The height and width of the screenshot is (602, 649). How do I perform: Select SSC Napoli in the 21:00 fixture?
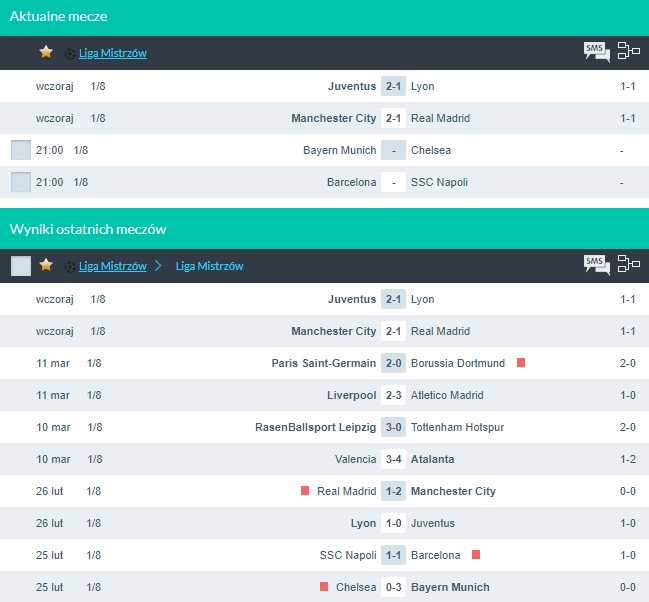439,182
